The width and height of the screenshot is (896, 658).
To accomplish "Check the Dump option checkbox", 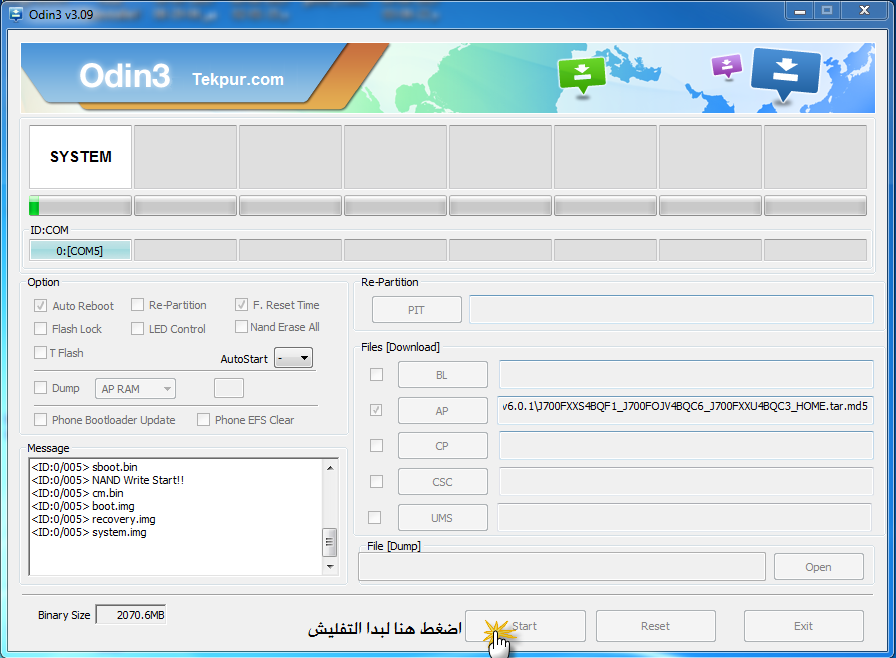I will click(40, 388).
